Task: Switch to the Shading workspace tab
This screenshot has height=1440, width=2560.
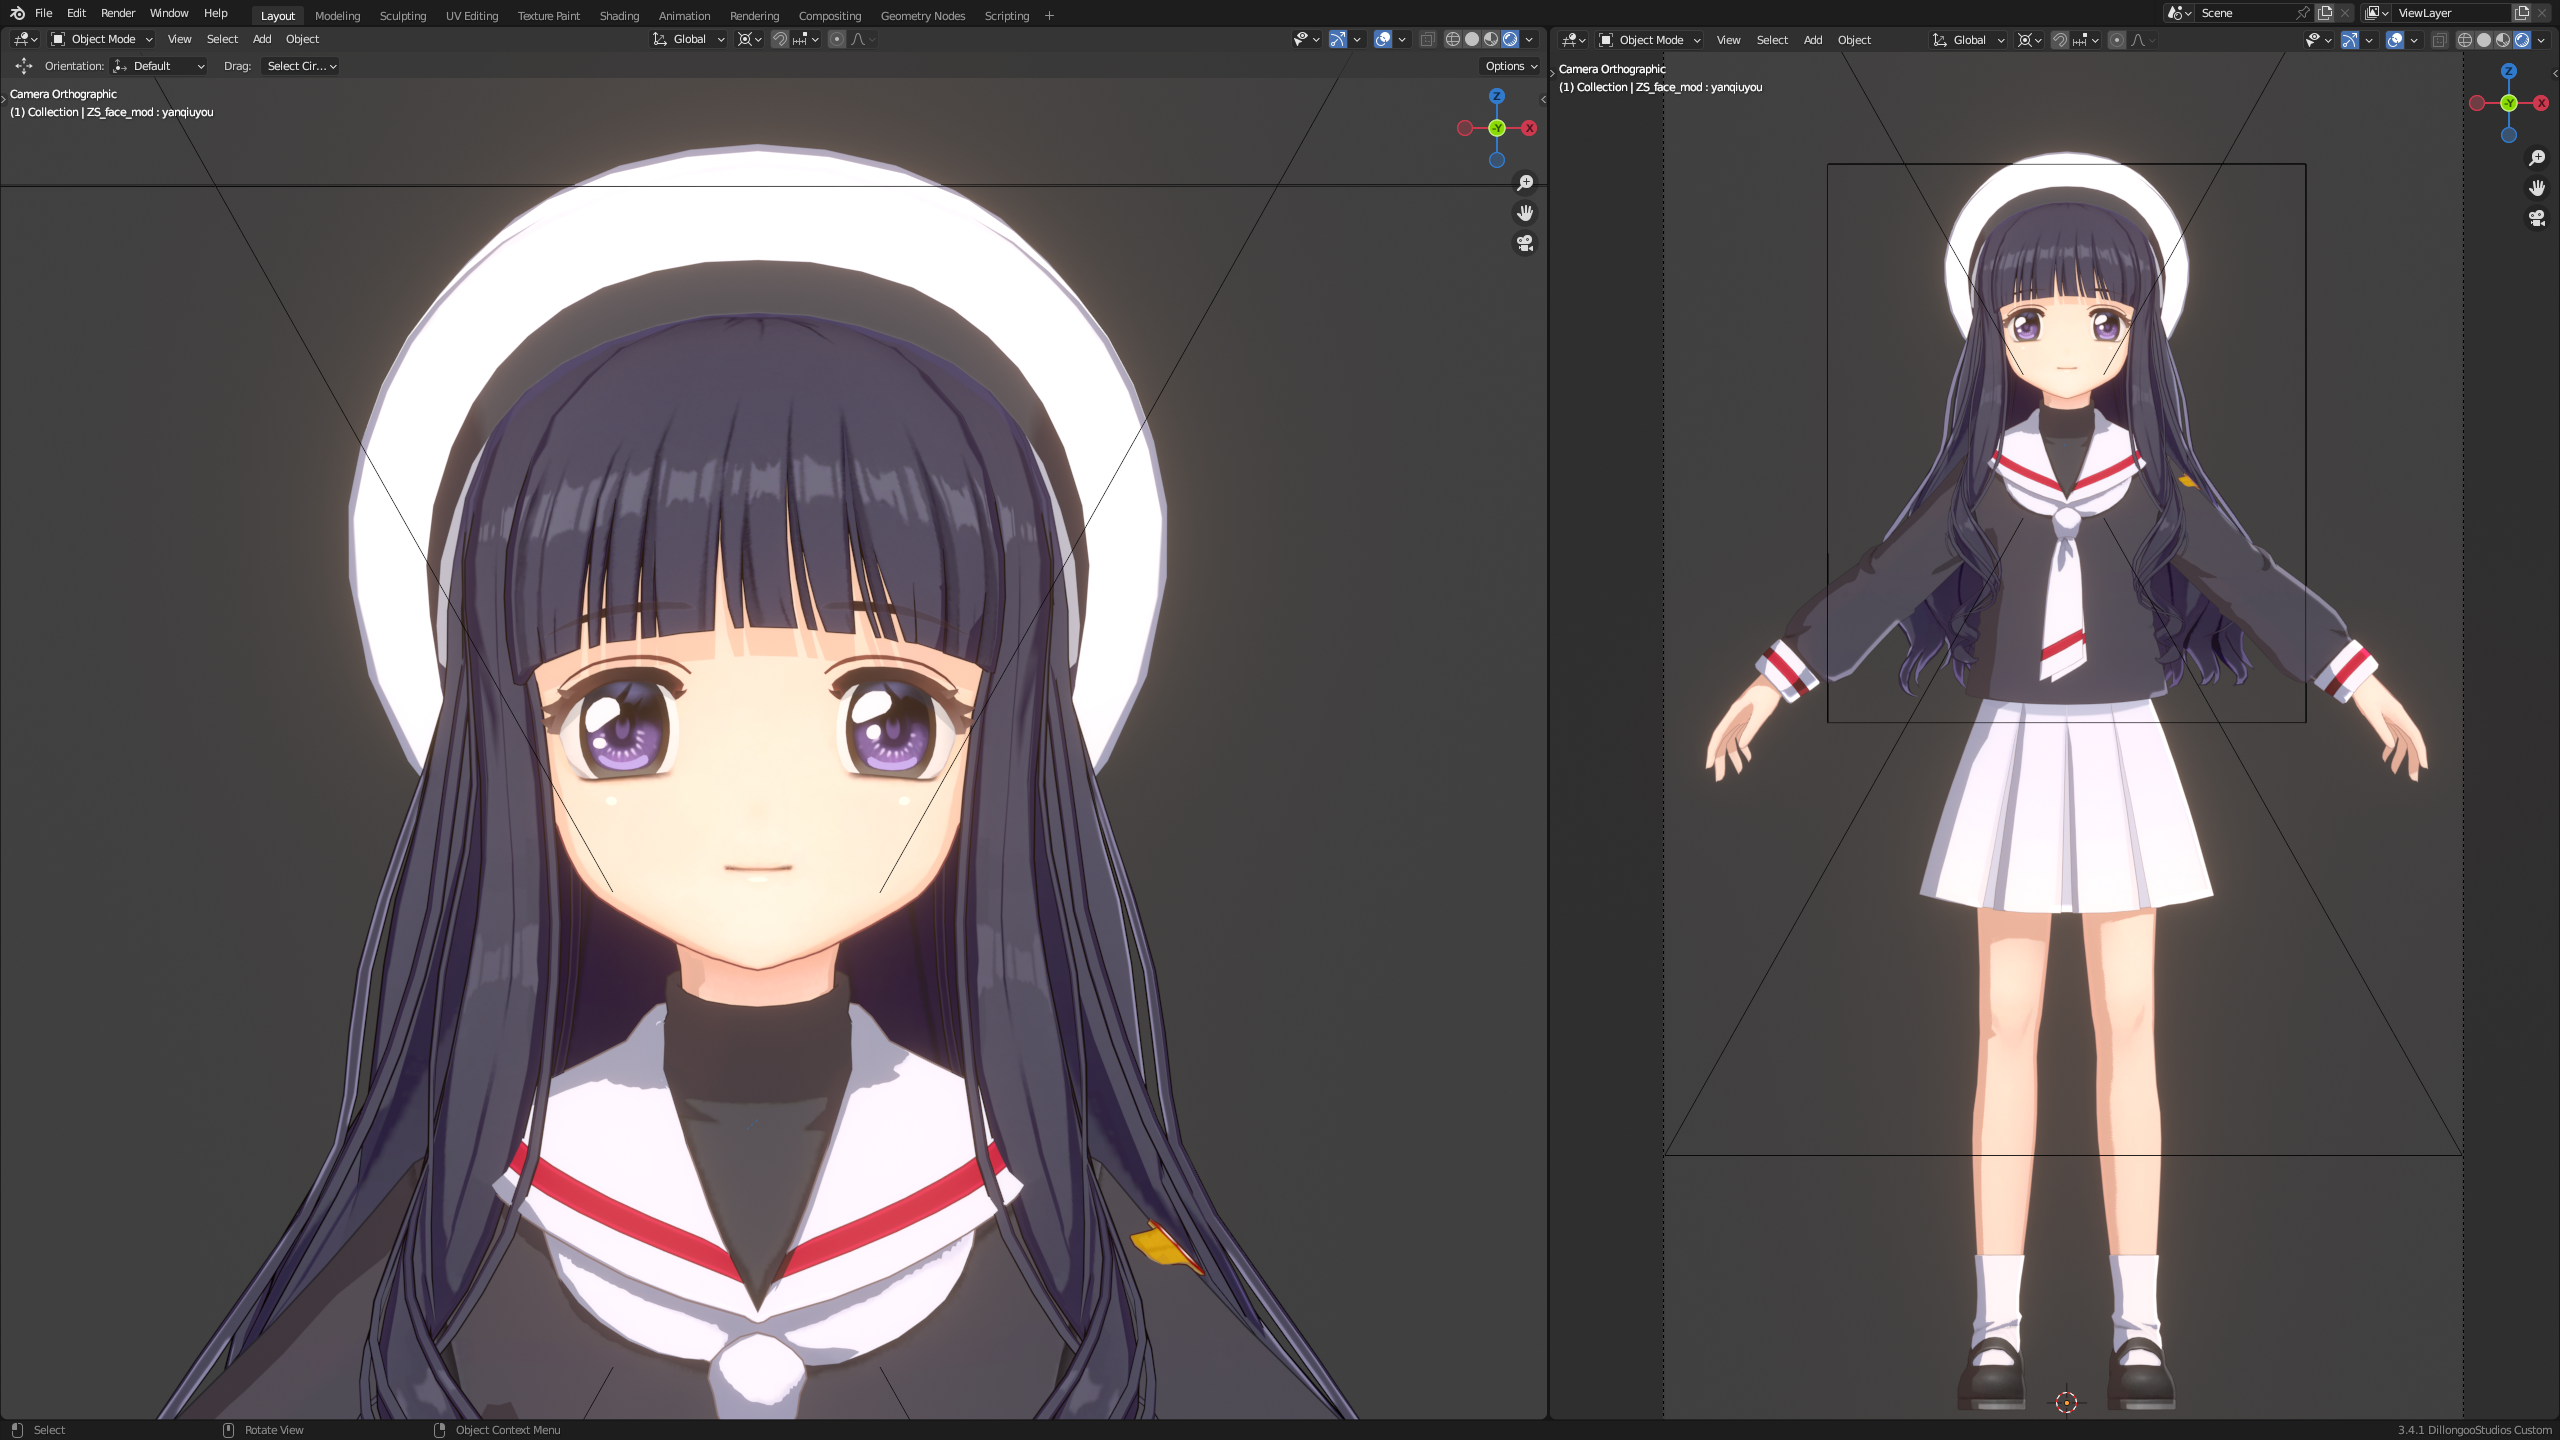Action: (619, 16)
